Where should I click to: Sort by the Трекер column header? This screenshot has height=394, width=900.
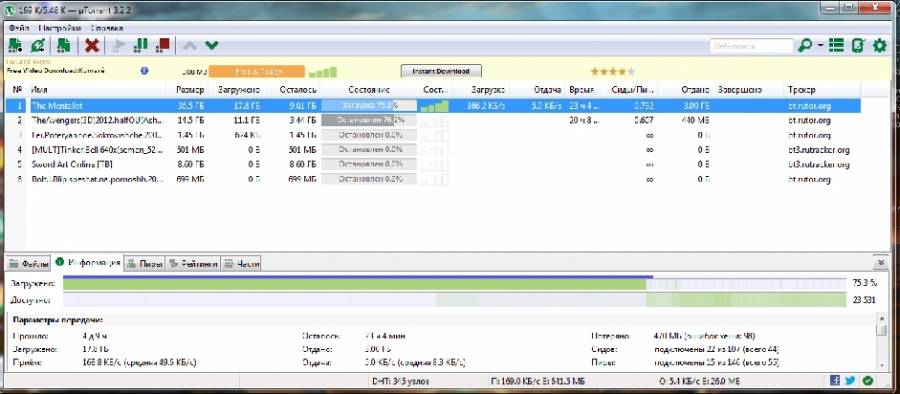click(x=822, y=90)
